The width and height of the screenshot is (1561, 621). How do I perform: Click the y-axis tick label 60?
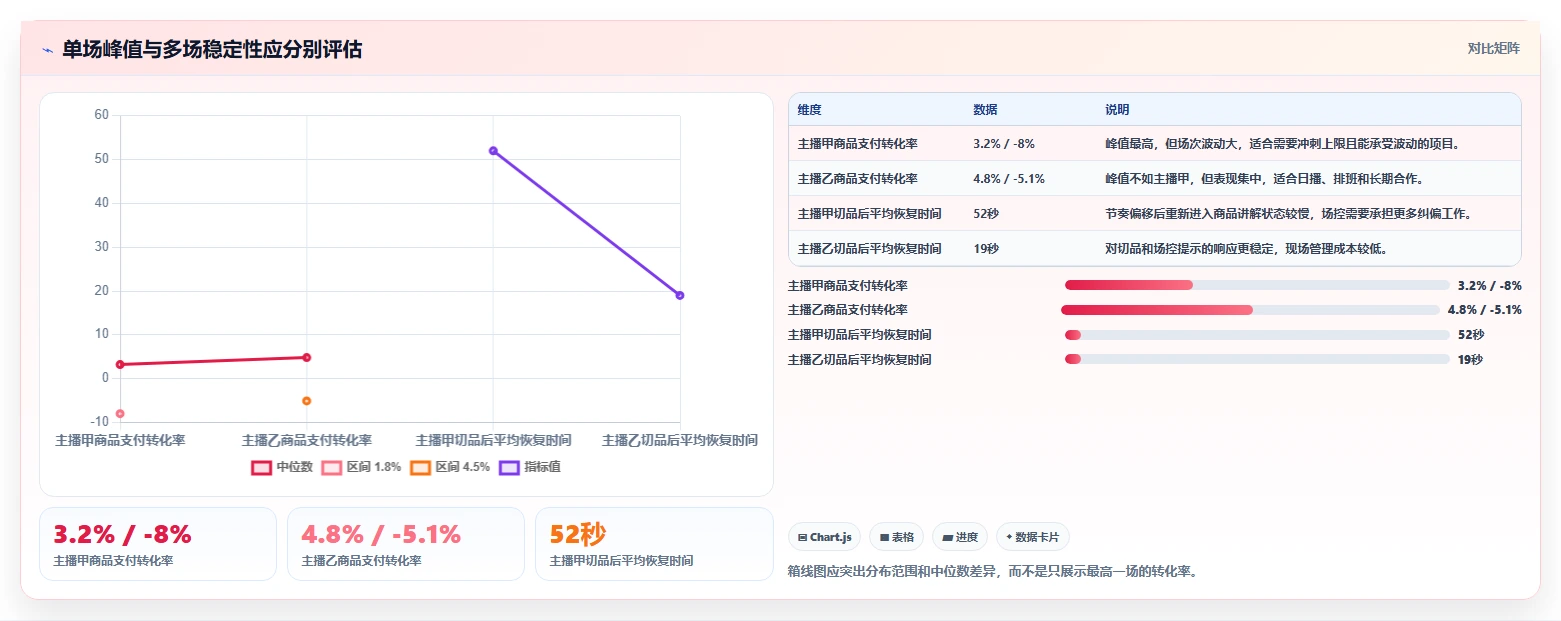click(x=102, y=115)
